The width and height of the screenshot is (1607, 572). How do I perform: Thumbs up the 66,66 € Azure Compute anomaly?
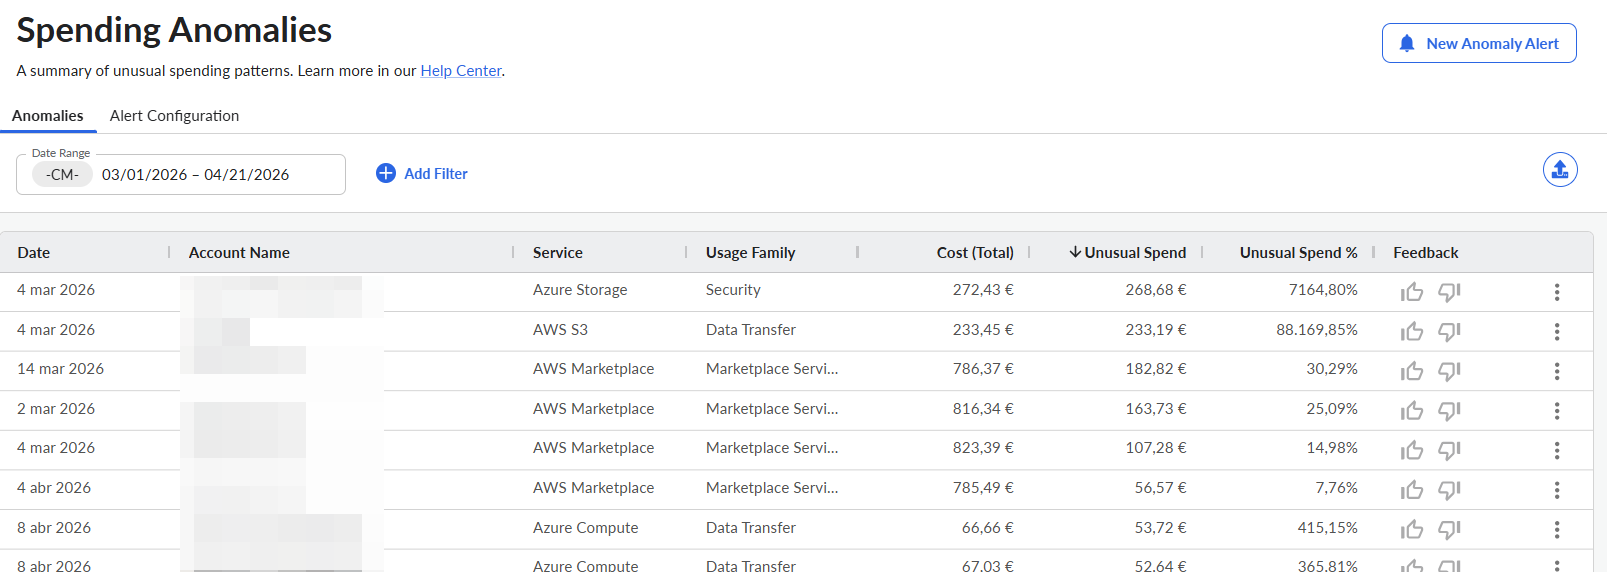pyautogui.click(x=1412, y=530)
